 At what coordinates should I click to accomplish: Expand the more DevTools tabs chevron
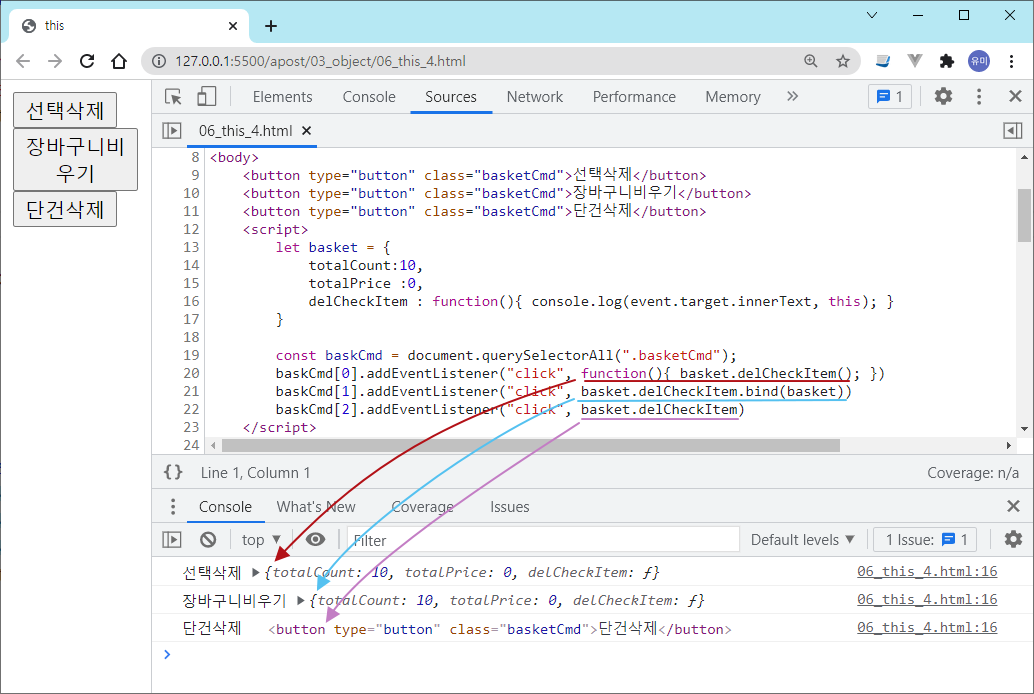click(793, 97)
